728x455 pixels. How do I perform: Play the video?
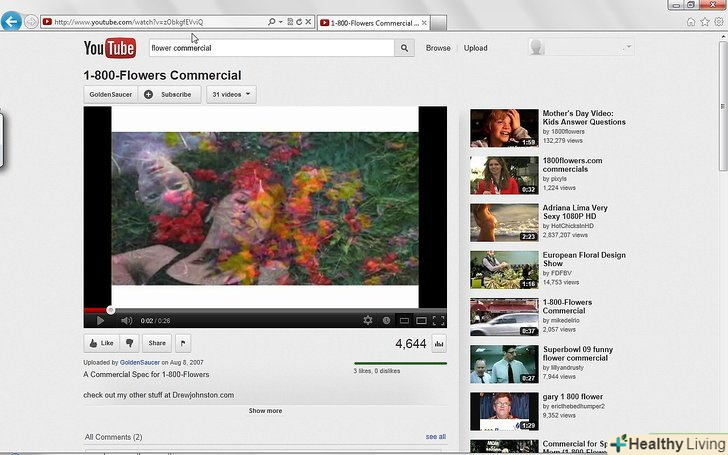click(100, 320)
